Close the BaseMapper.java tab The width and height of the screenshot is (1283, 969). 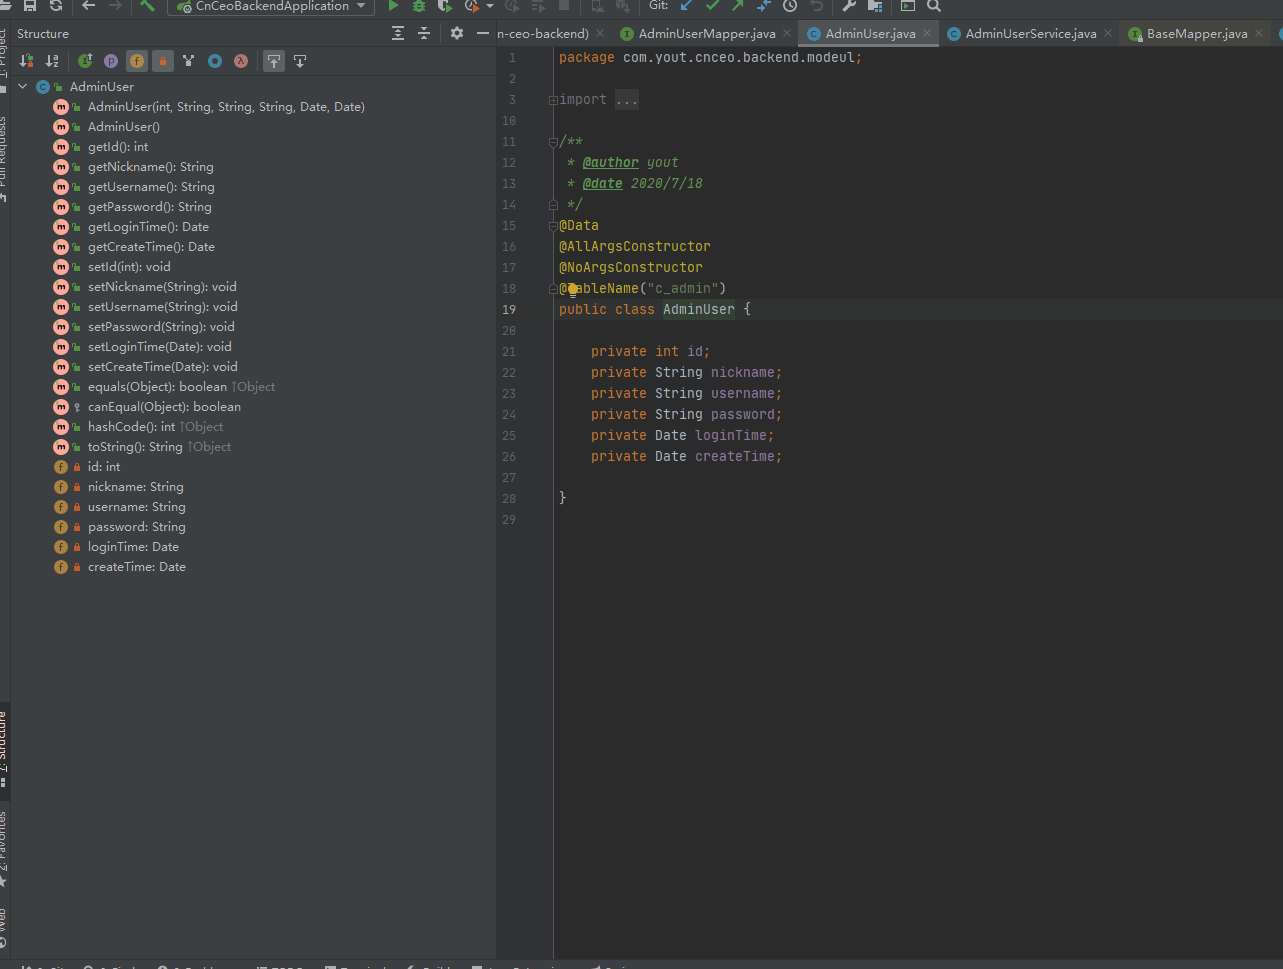point(1259,33)
